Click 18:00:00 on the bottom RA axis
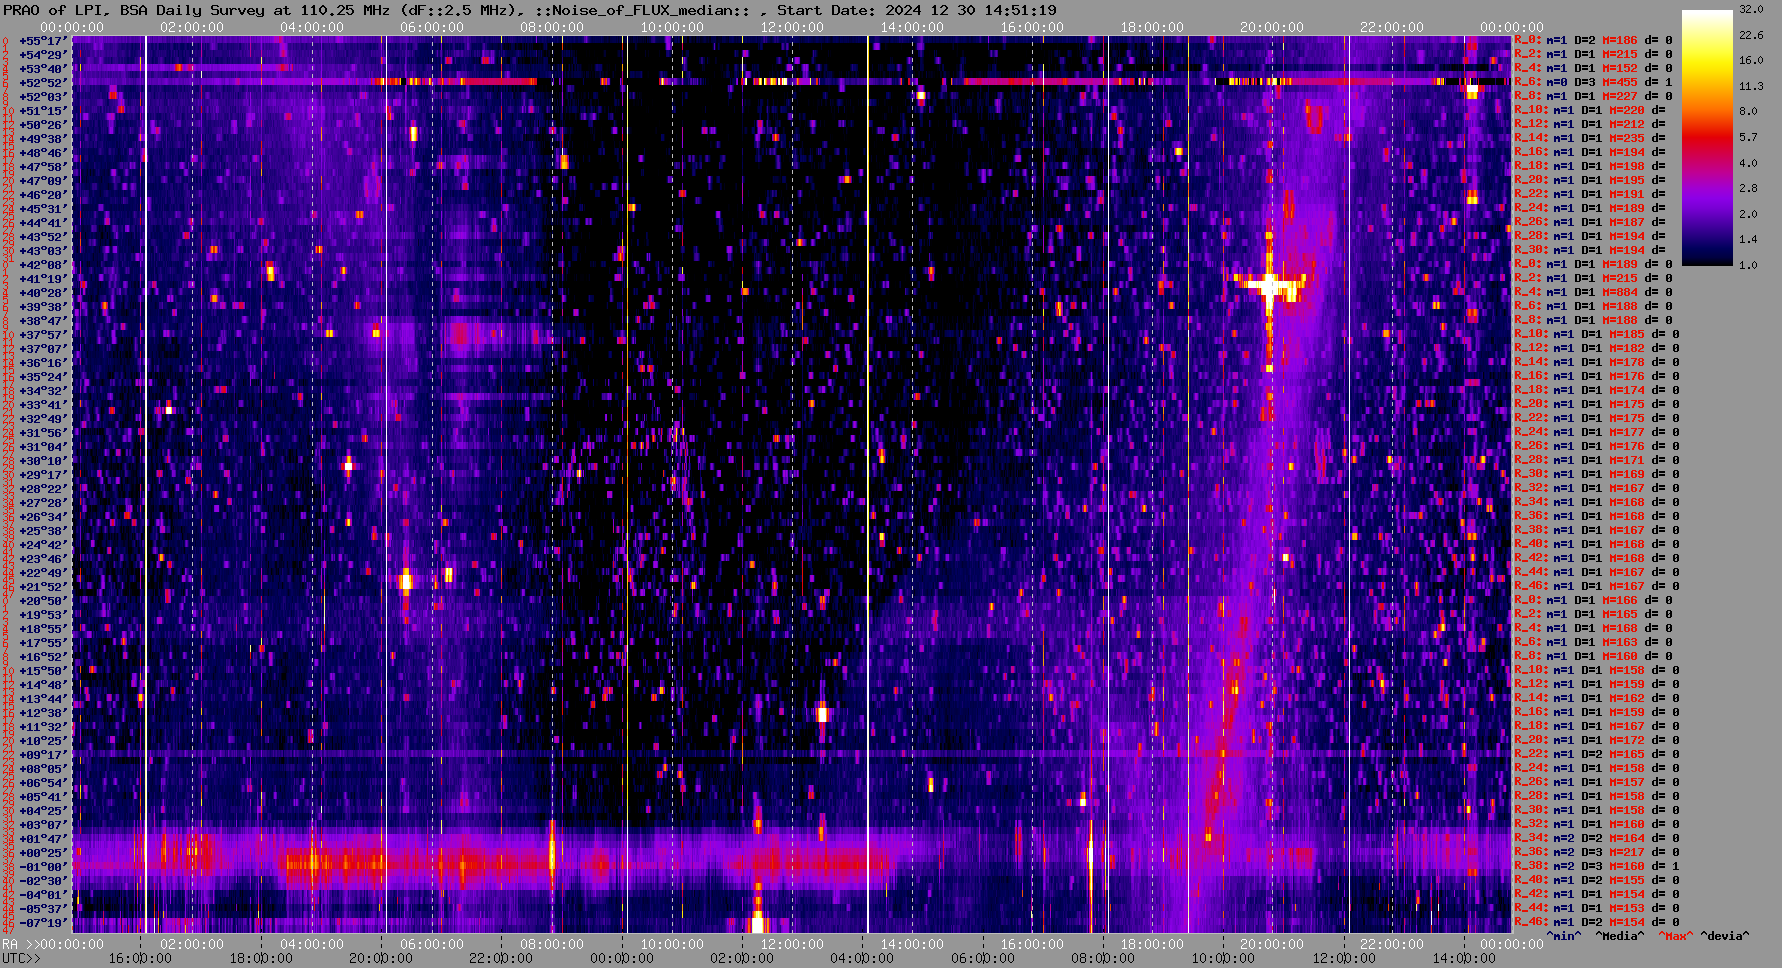 tap(1152, 944)
